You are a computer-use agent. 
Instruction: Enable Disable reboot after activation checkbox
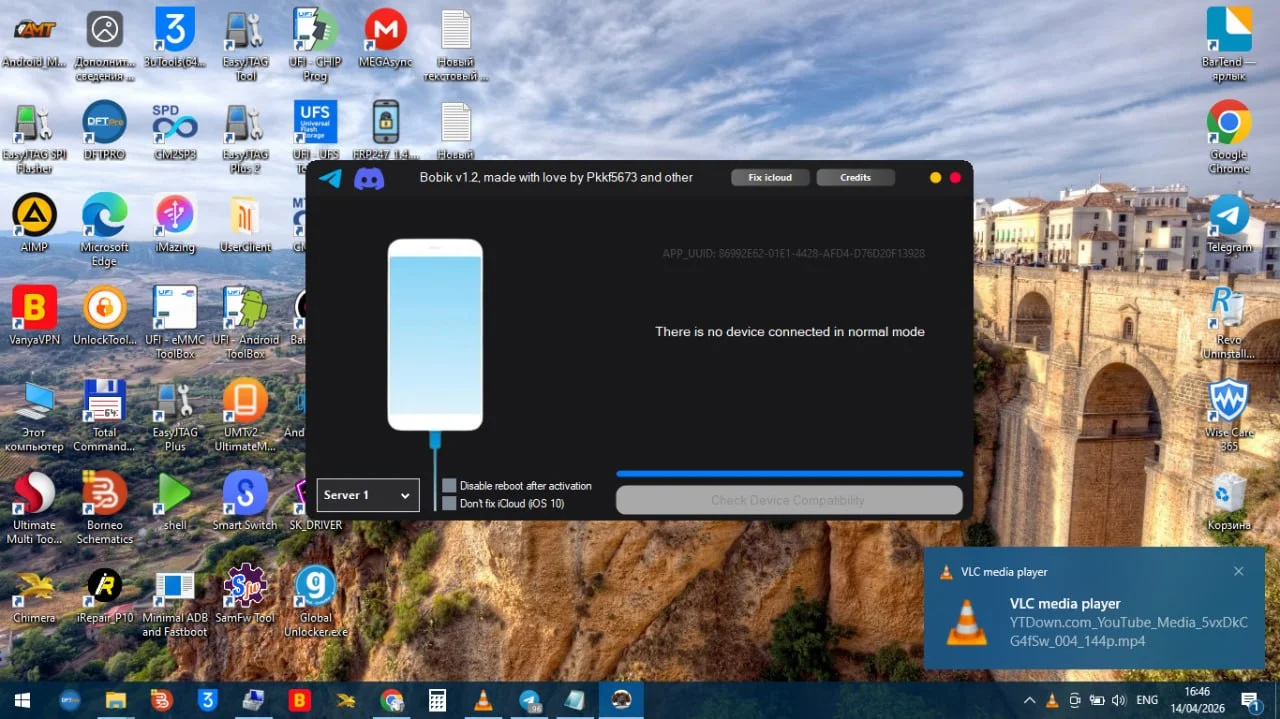click(449, 485)
